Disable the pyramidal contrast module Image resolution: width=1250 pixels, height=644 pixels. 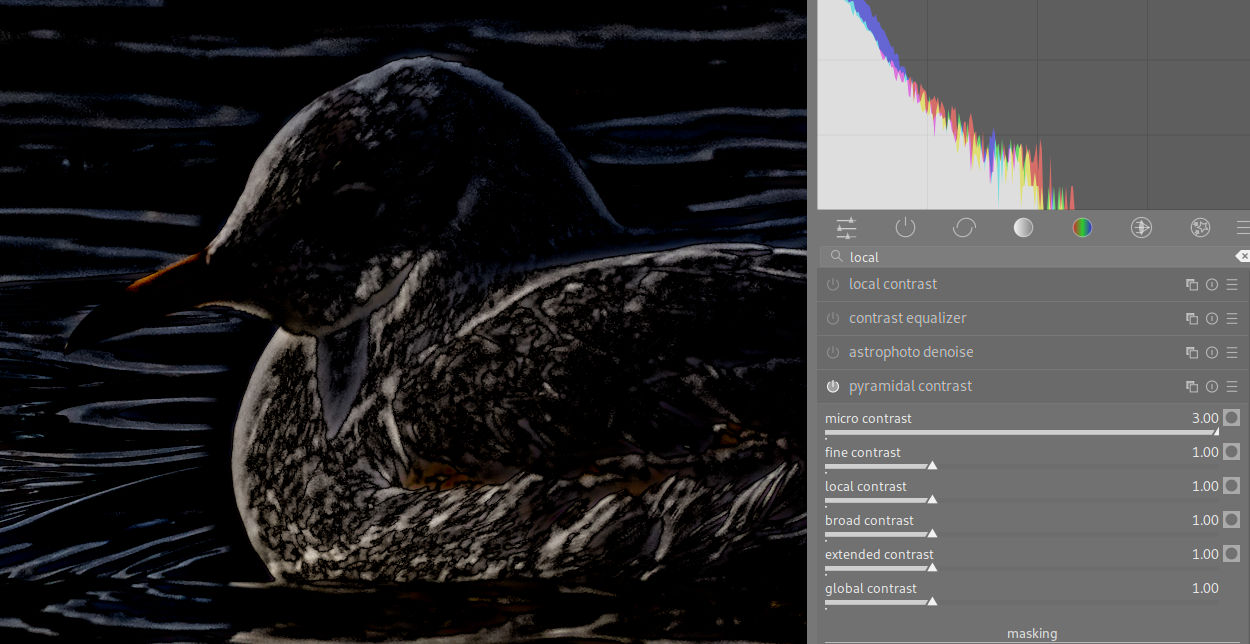[x=833, y=387]
